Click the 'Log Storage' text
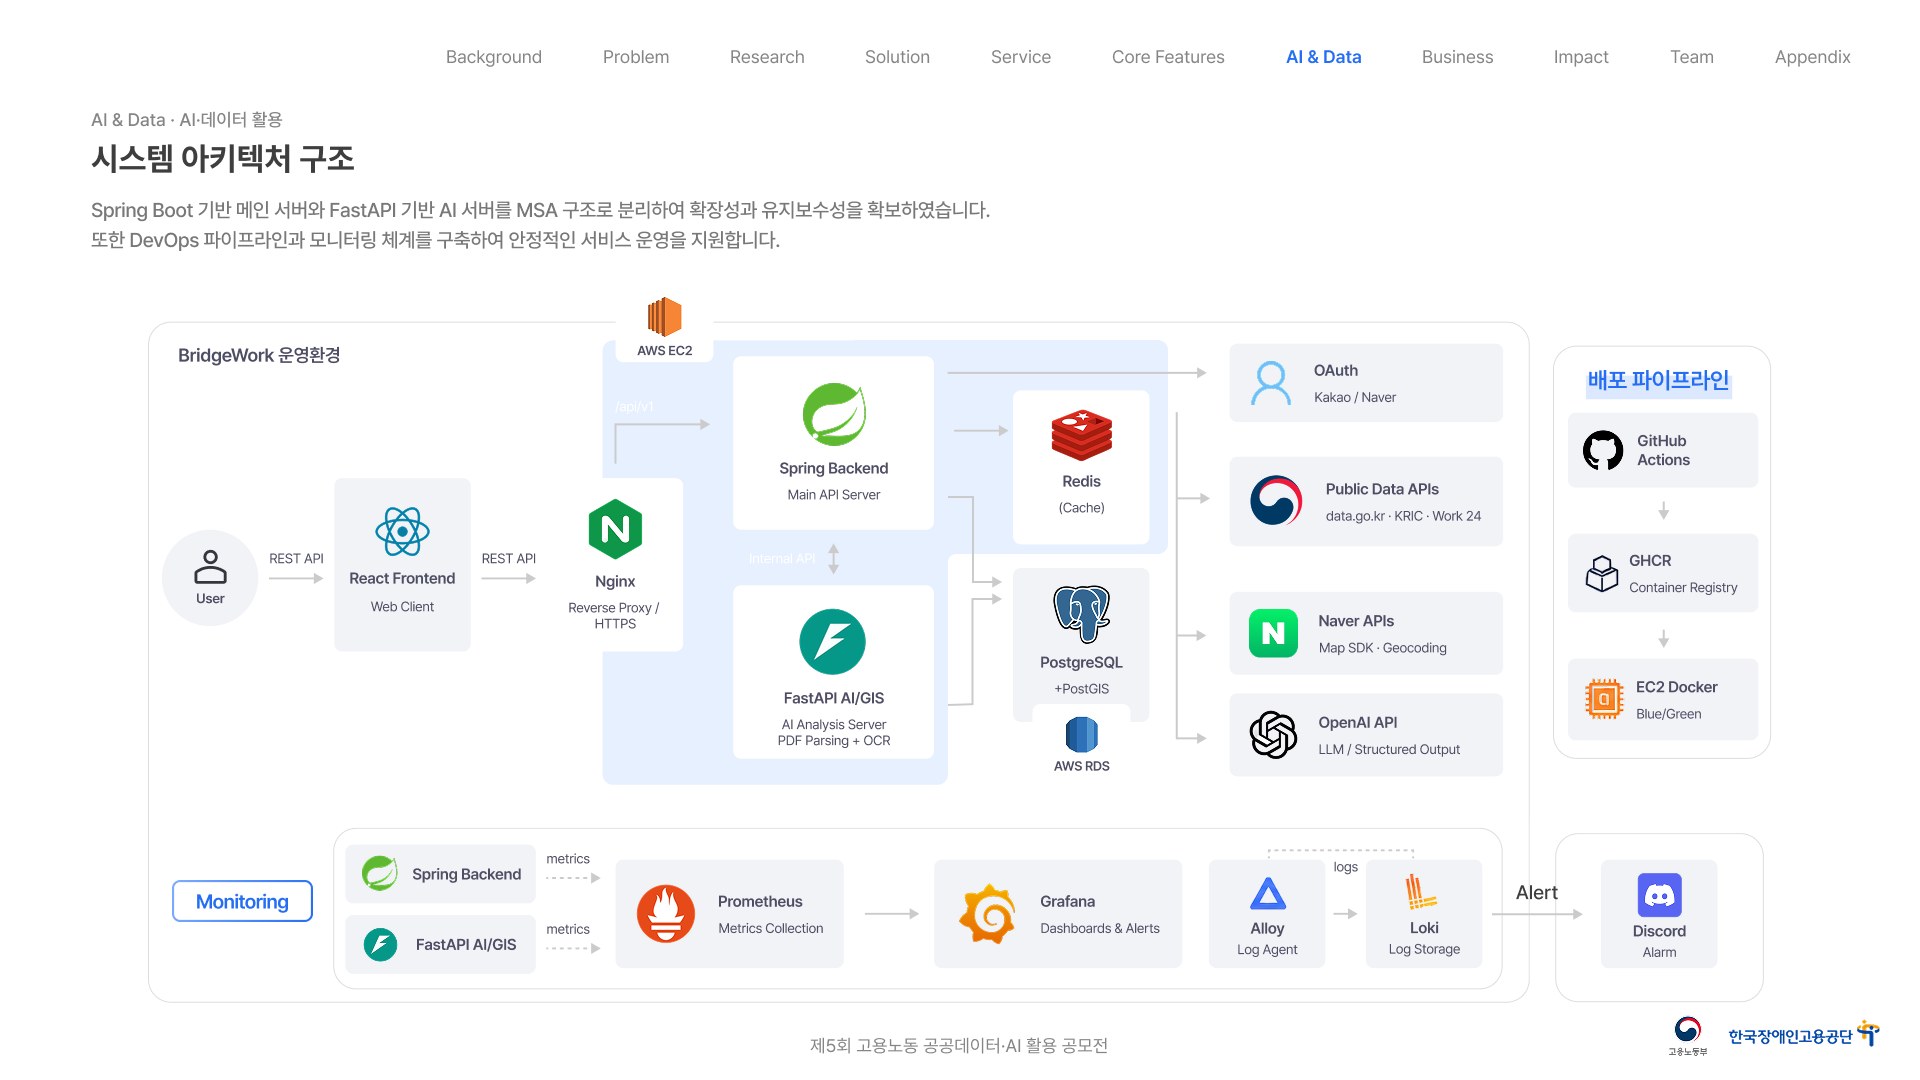The width and height of the screenshot is (1920, 1080). click(x=1424, y=949)
